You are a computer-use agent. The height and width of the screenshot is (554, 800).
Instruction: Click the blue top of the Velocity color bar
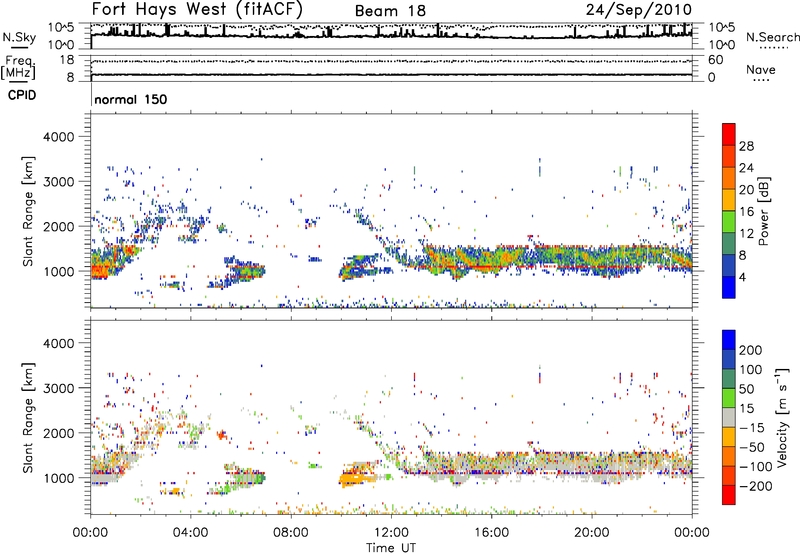tap(729, 340)
